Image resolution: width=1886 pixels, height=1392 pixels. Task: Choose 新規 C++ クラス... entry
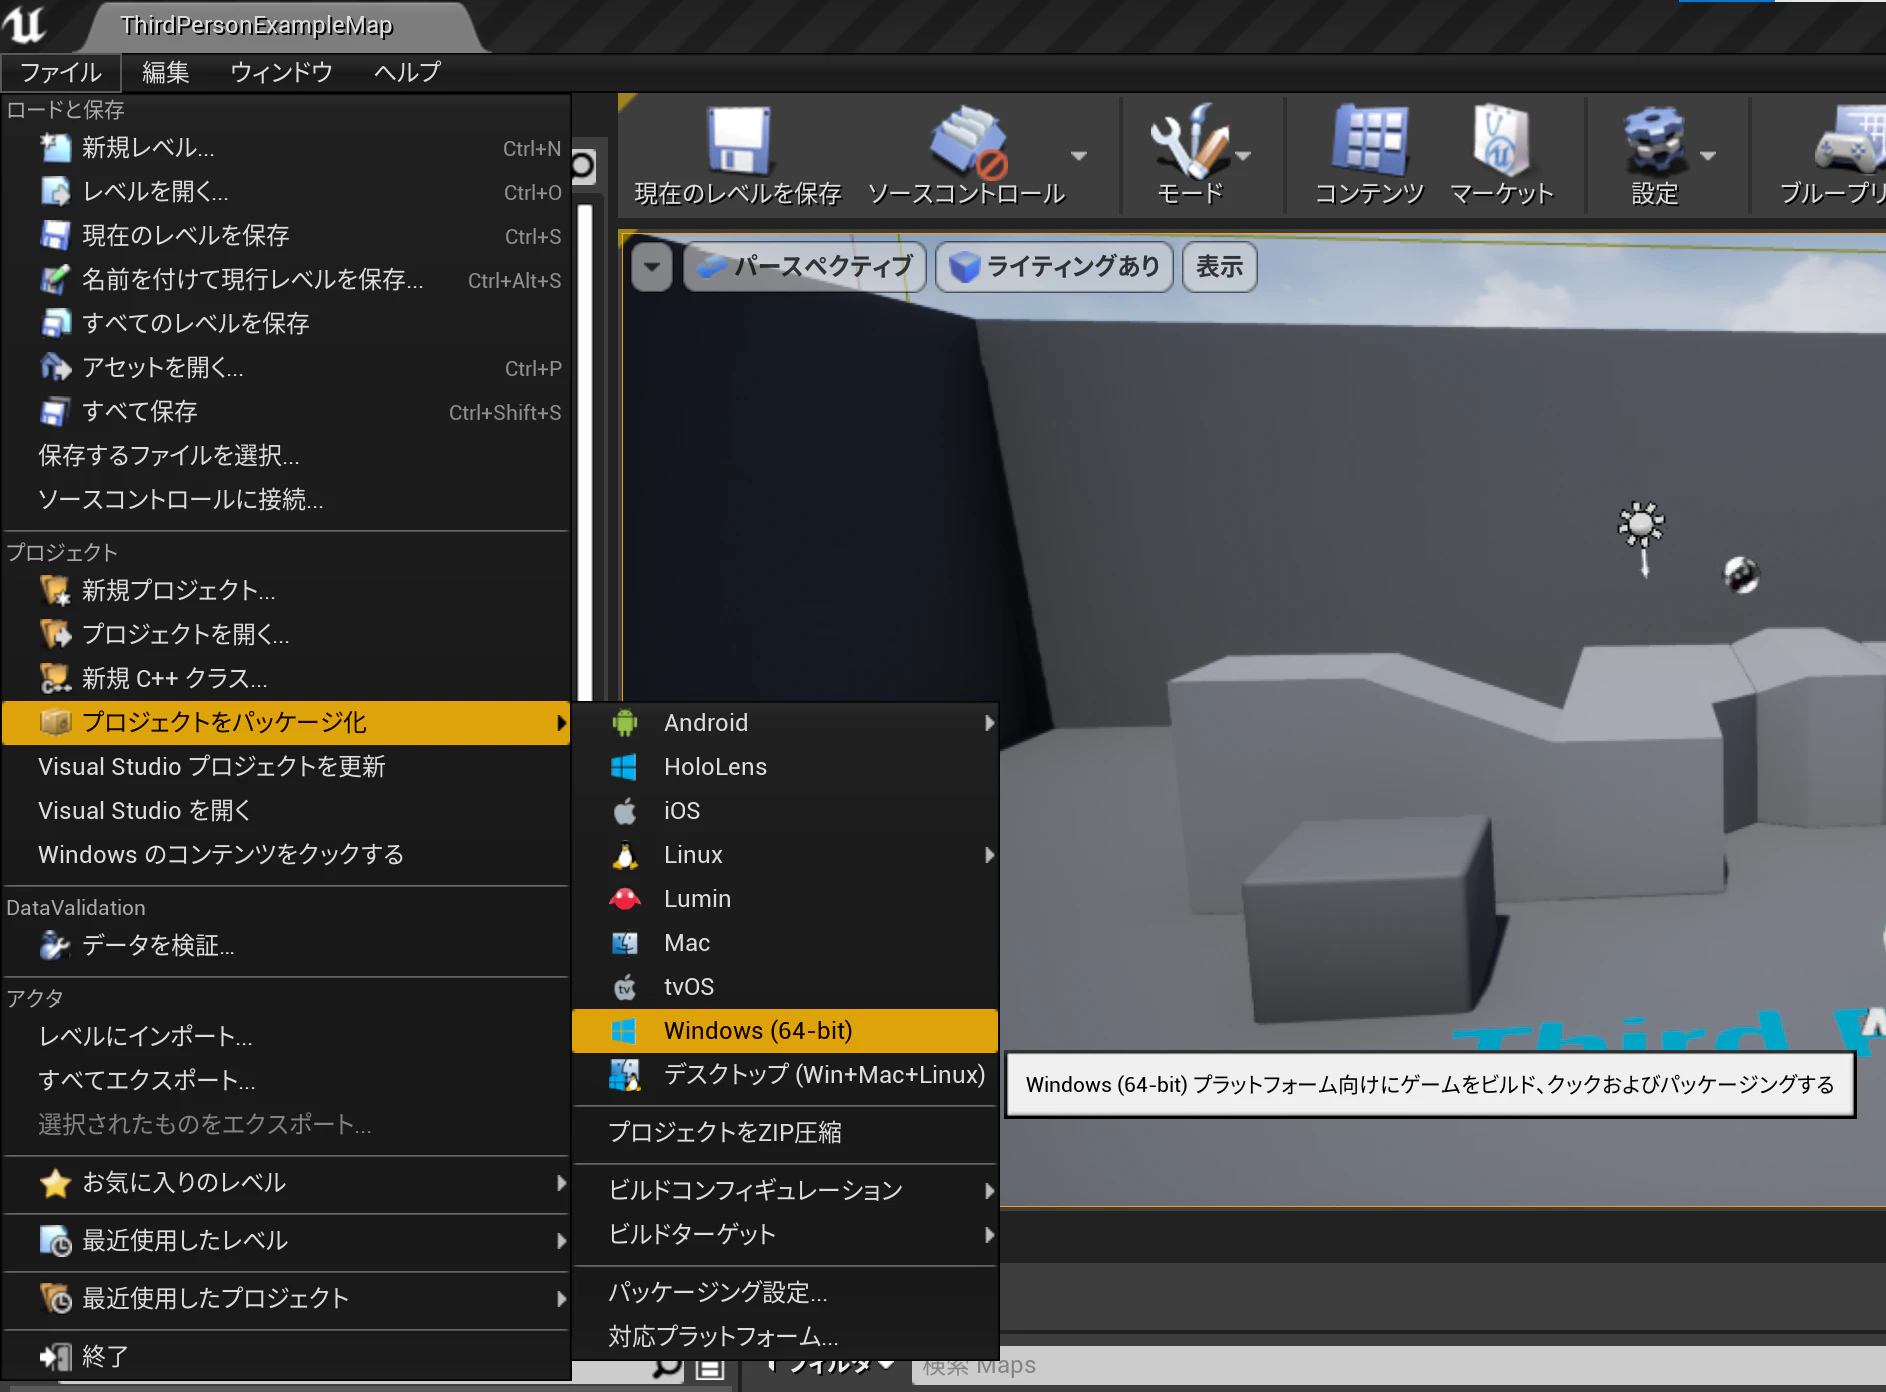click(286, 678)
